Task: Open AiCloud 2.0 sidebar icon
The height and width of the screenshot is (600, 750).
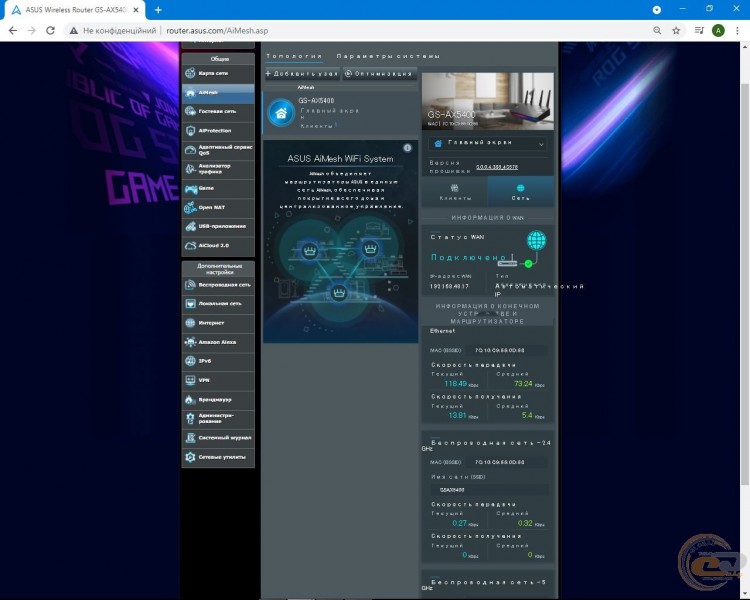Action: click(x=190, y=245)
